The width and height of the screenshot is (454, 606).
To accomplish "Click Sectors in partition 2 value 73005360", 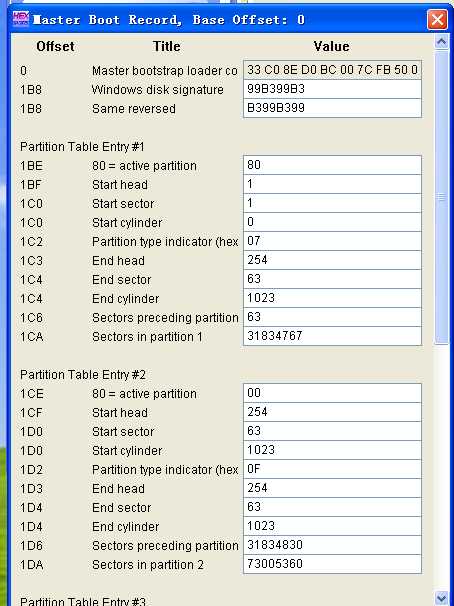I will click(332, 564).
